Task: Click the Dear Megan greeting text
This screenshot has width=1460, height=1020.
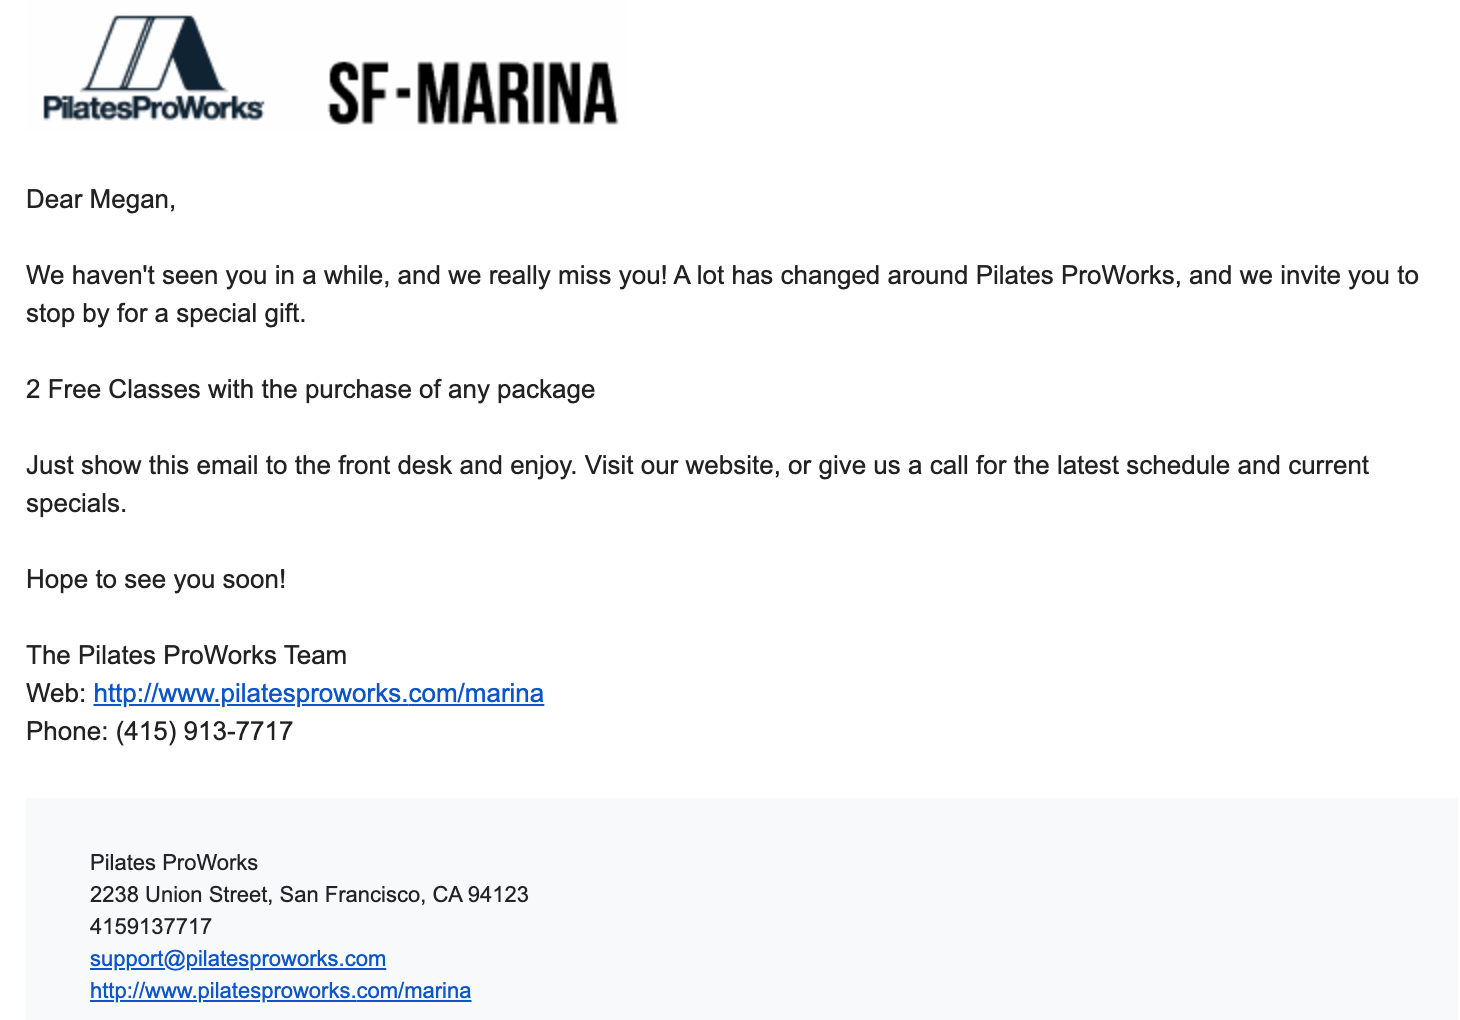Action: [101, 199]
